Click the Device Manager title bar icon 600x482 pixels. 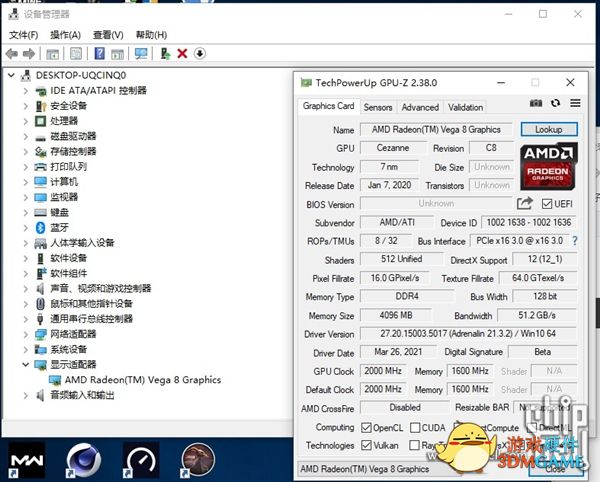[13, 14]
